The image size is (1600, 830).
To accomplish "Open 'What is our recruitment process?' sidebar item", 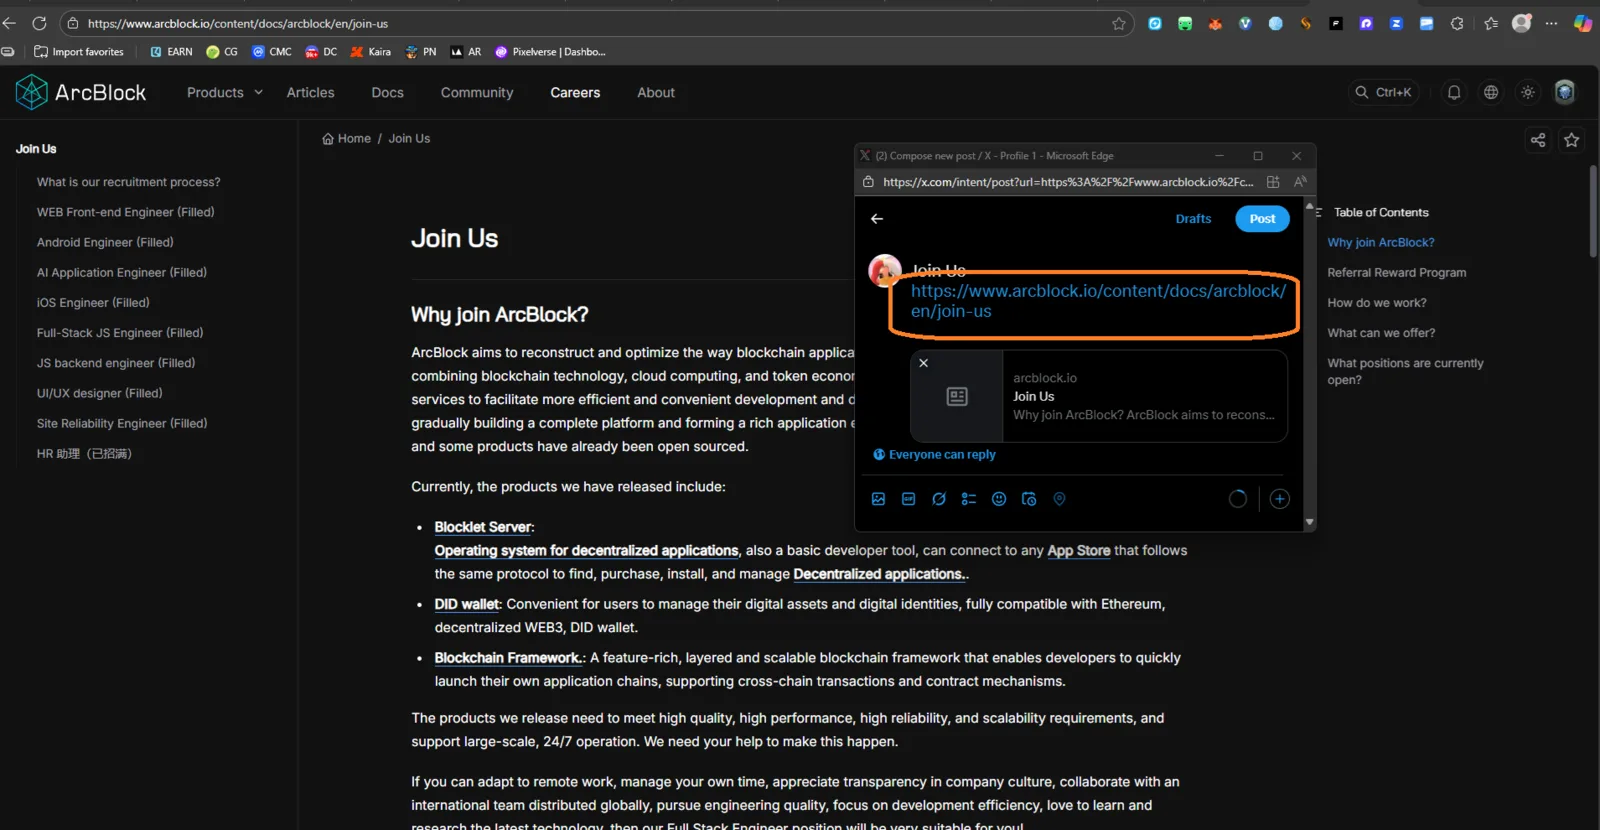I will [129, 182].
